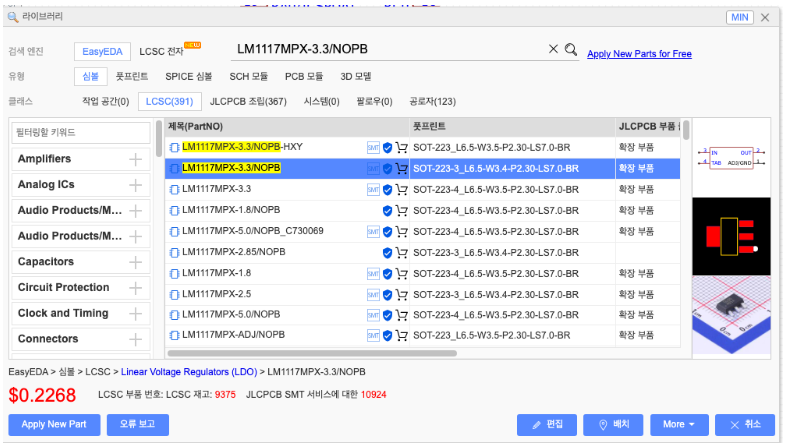Screen dimensions: 792x447
Task: Click the cart icon for LM1117MPX-ADJ/NOPB
Action: point(402,335)
